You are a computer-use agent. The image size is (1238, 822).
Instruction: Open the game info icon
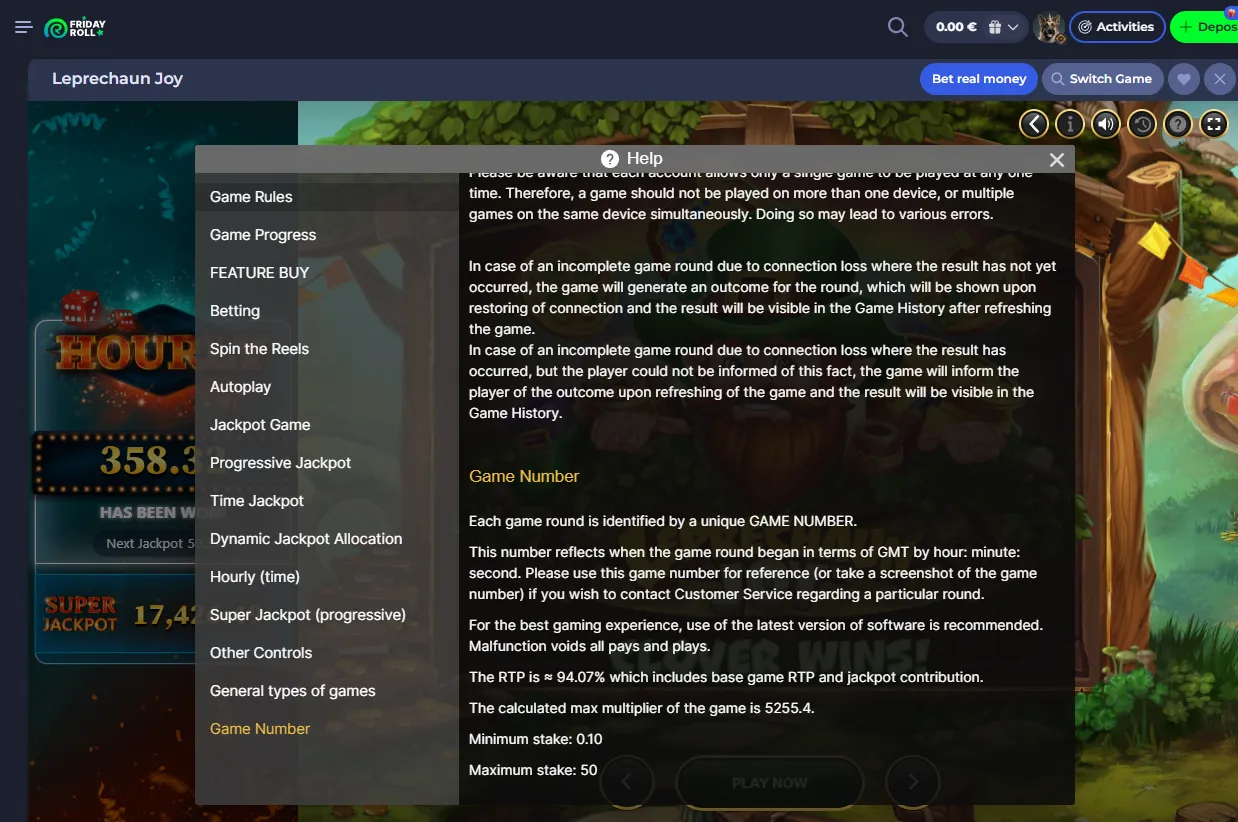[1070, 124]
